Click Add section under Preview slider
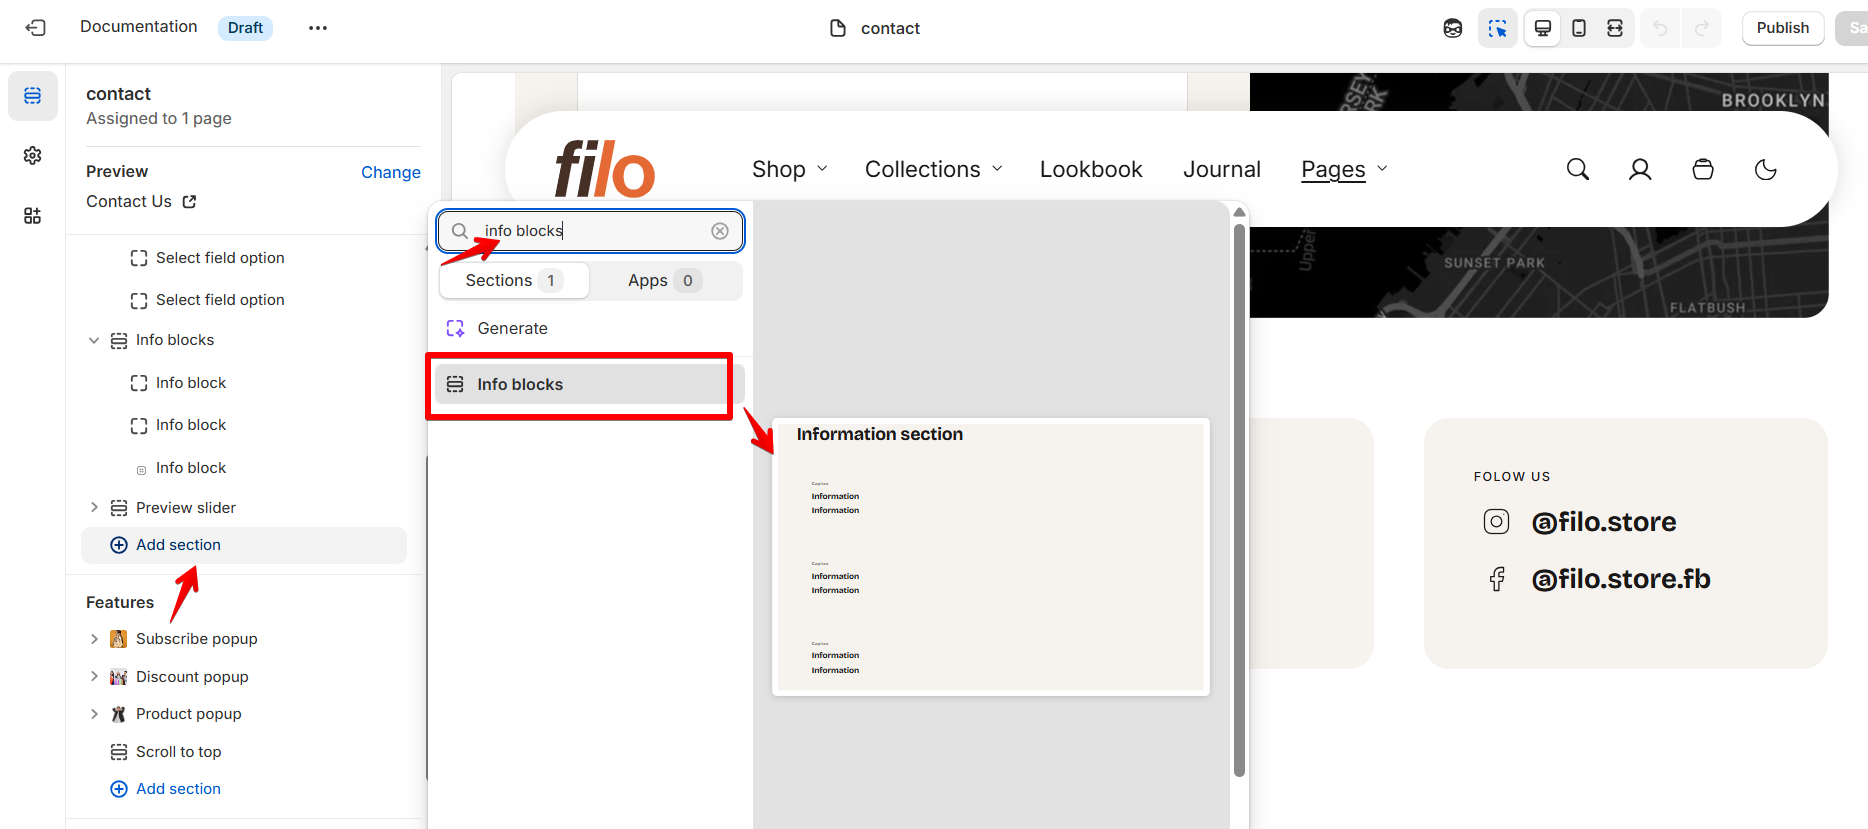This screenshot has width=1868, height=829. point(244,545)
